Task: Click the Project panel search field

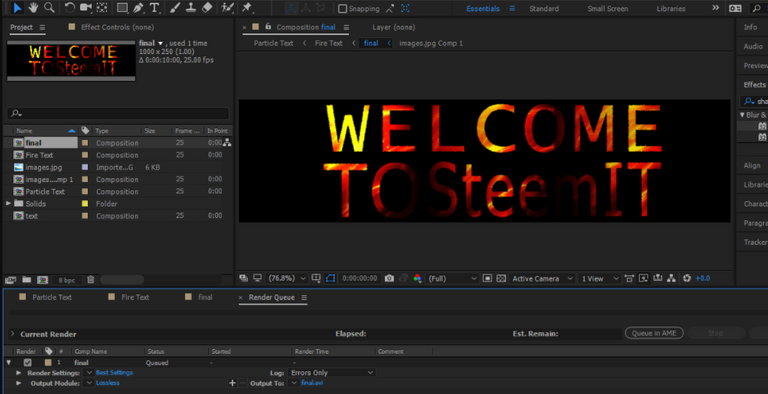Action: click(118, 113)
